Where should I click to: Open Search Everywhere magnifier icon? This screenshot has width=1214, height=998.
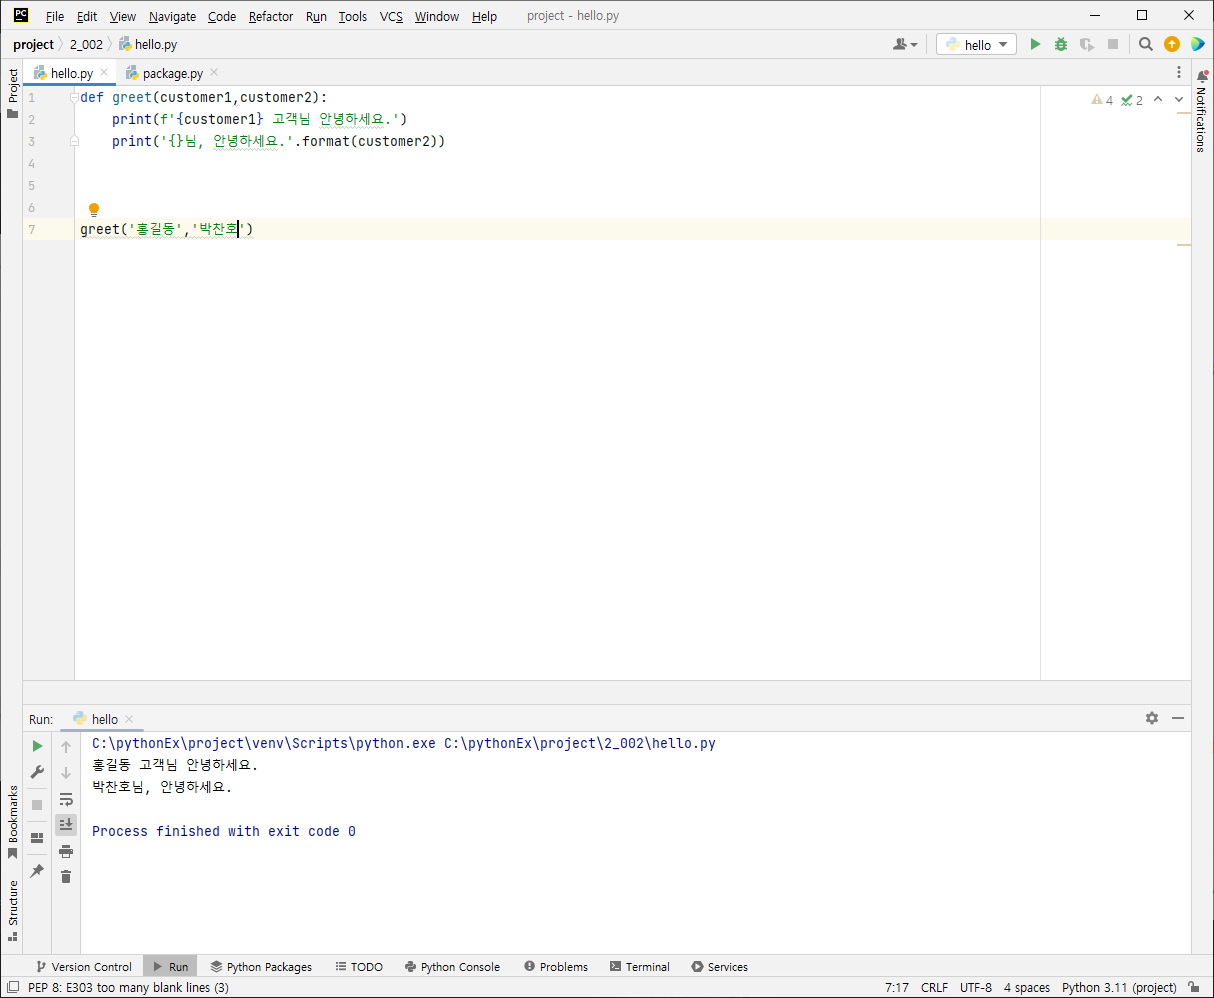[1146, 44]
